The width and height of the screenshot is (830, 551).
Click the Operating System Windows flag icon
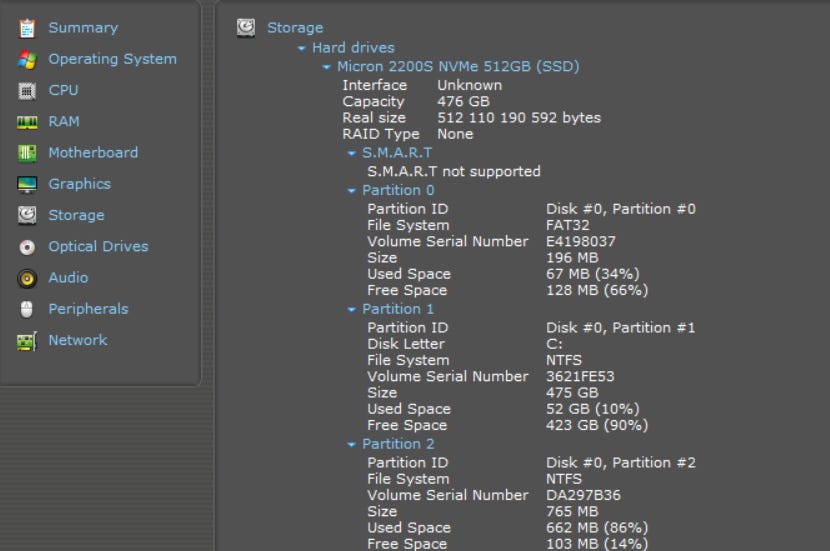(x=27, y=59)
